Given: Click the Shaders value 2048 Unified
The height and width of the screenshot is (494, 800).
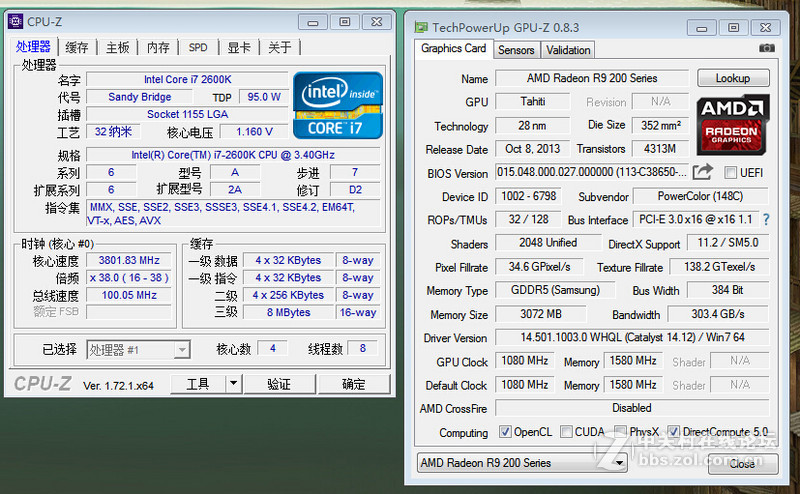Looking at the screenshot, I should [x=548, y=243].
